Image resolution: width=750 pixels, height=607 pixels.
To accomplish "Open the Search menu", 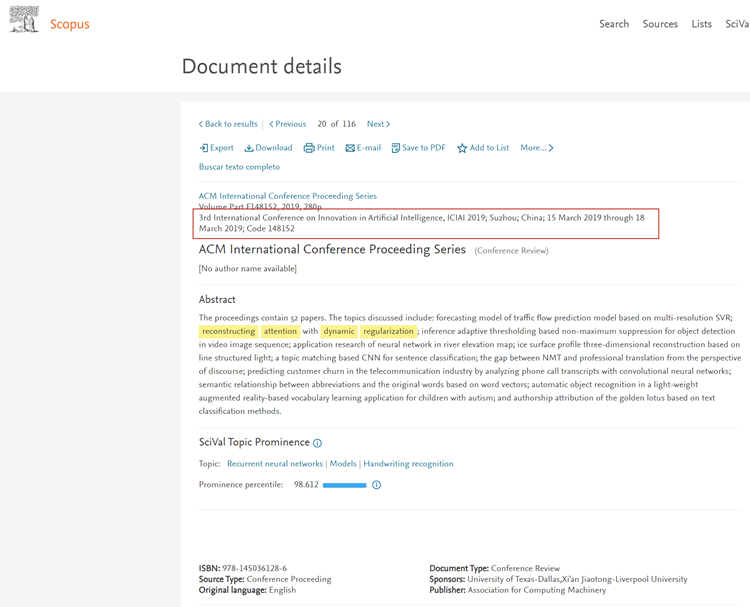I will [x=614, y=24].
